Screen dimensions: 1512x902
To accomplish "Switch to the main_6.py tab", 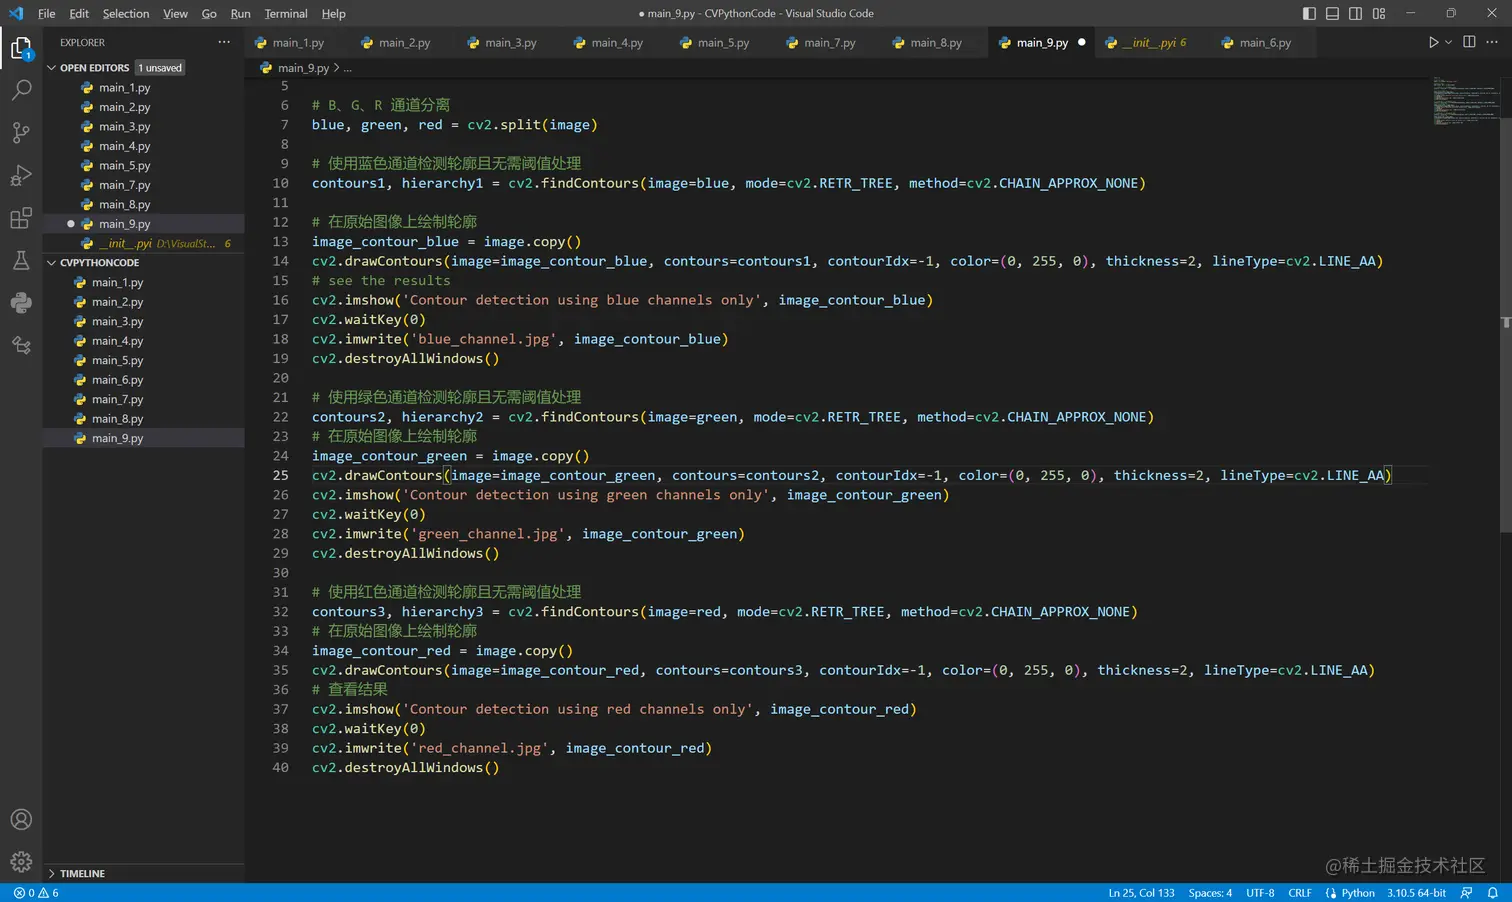I will (1264, 43).
